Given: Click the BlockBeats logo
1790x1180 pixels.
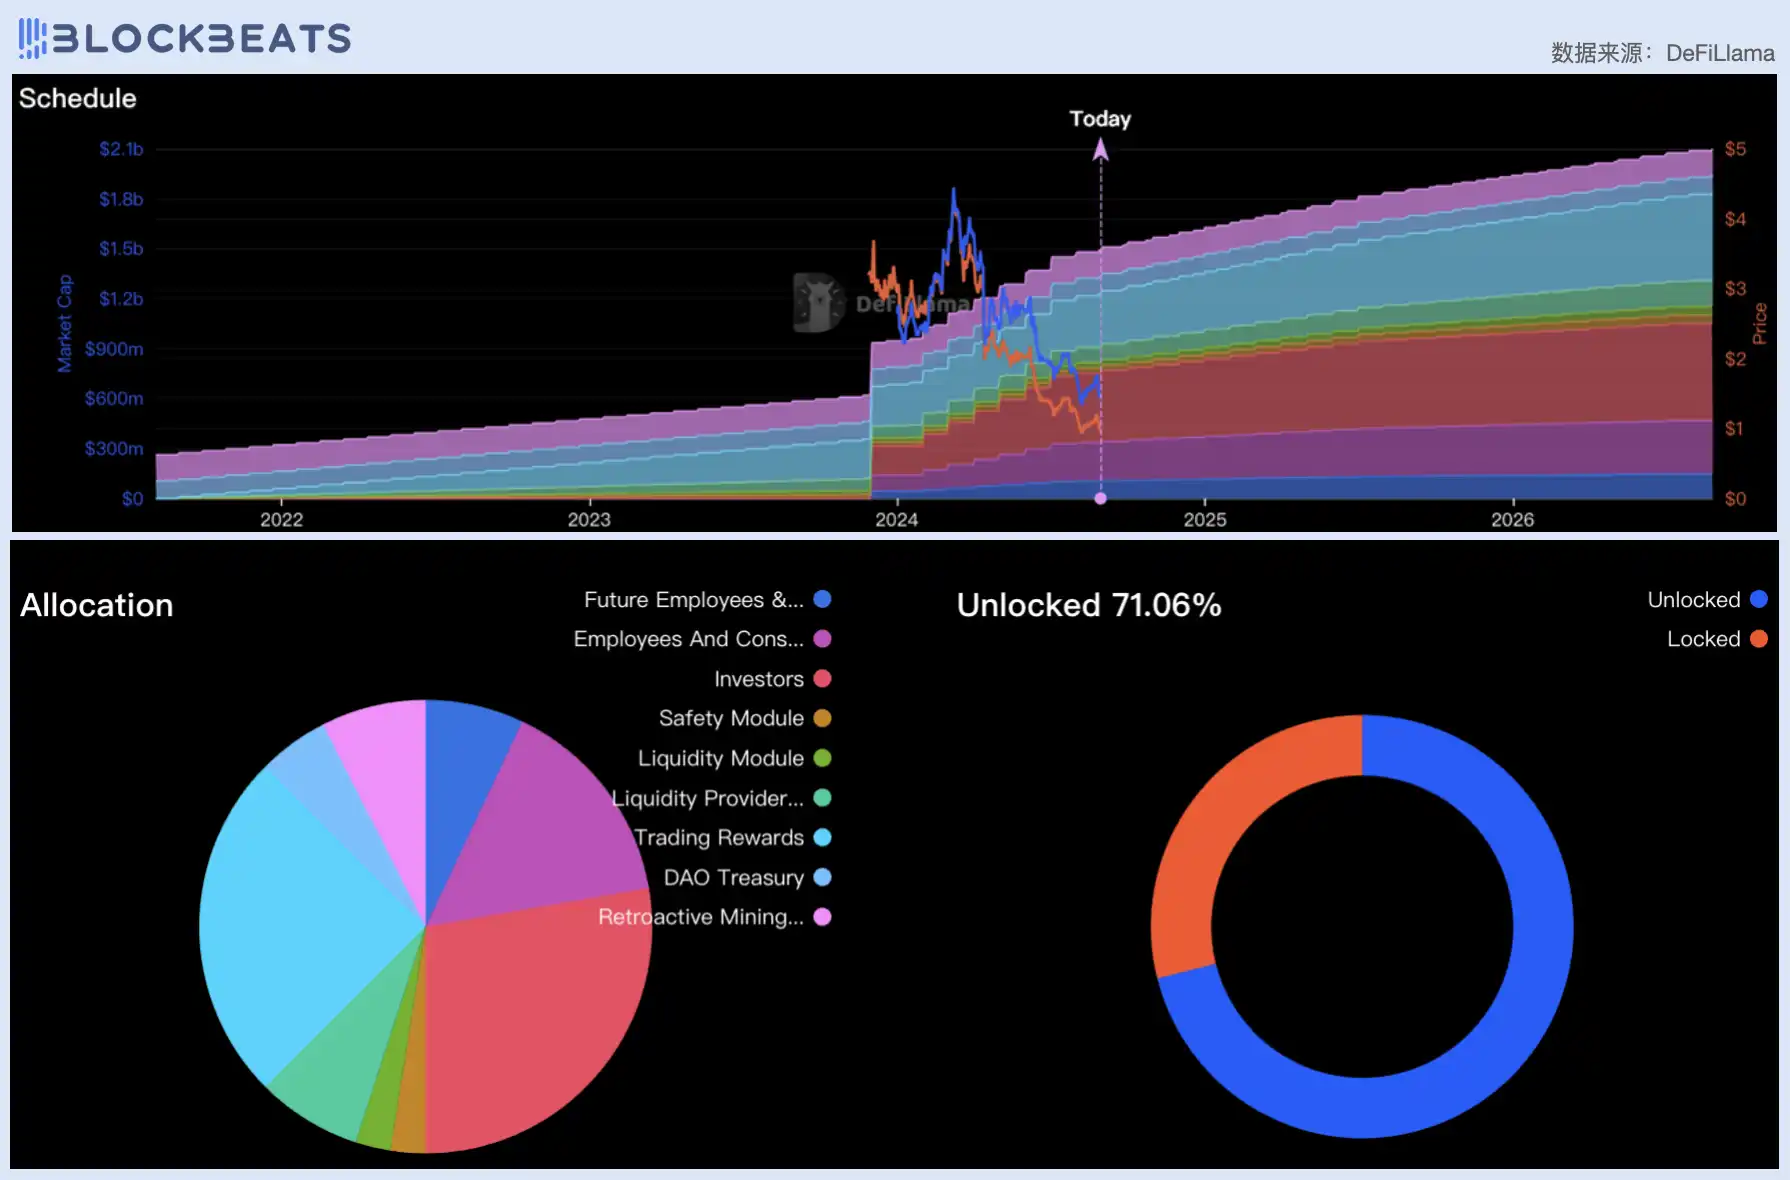Looking at the screenshot, I should coord(185,38).
